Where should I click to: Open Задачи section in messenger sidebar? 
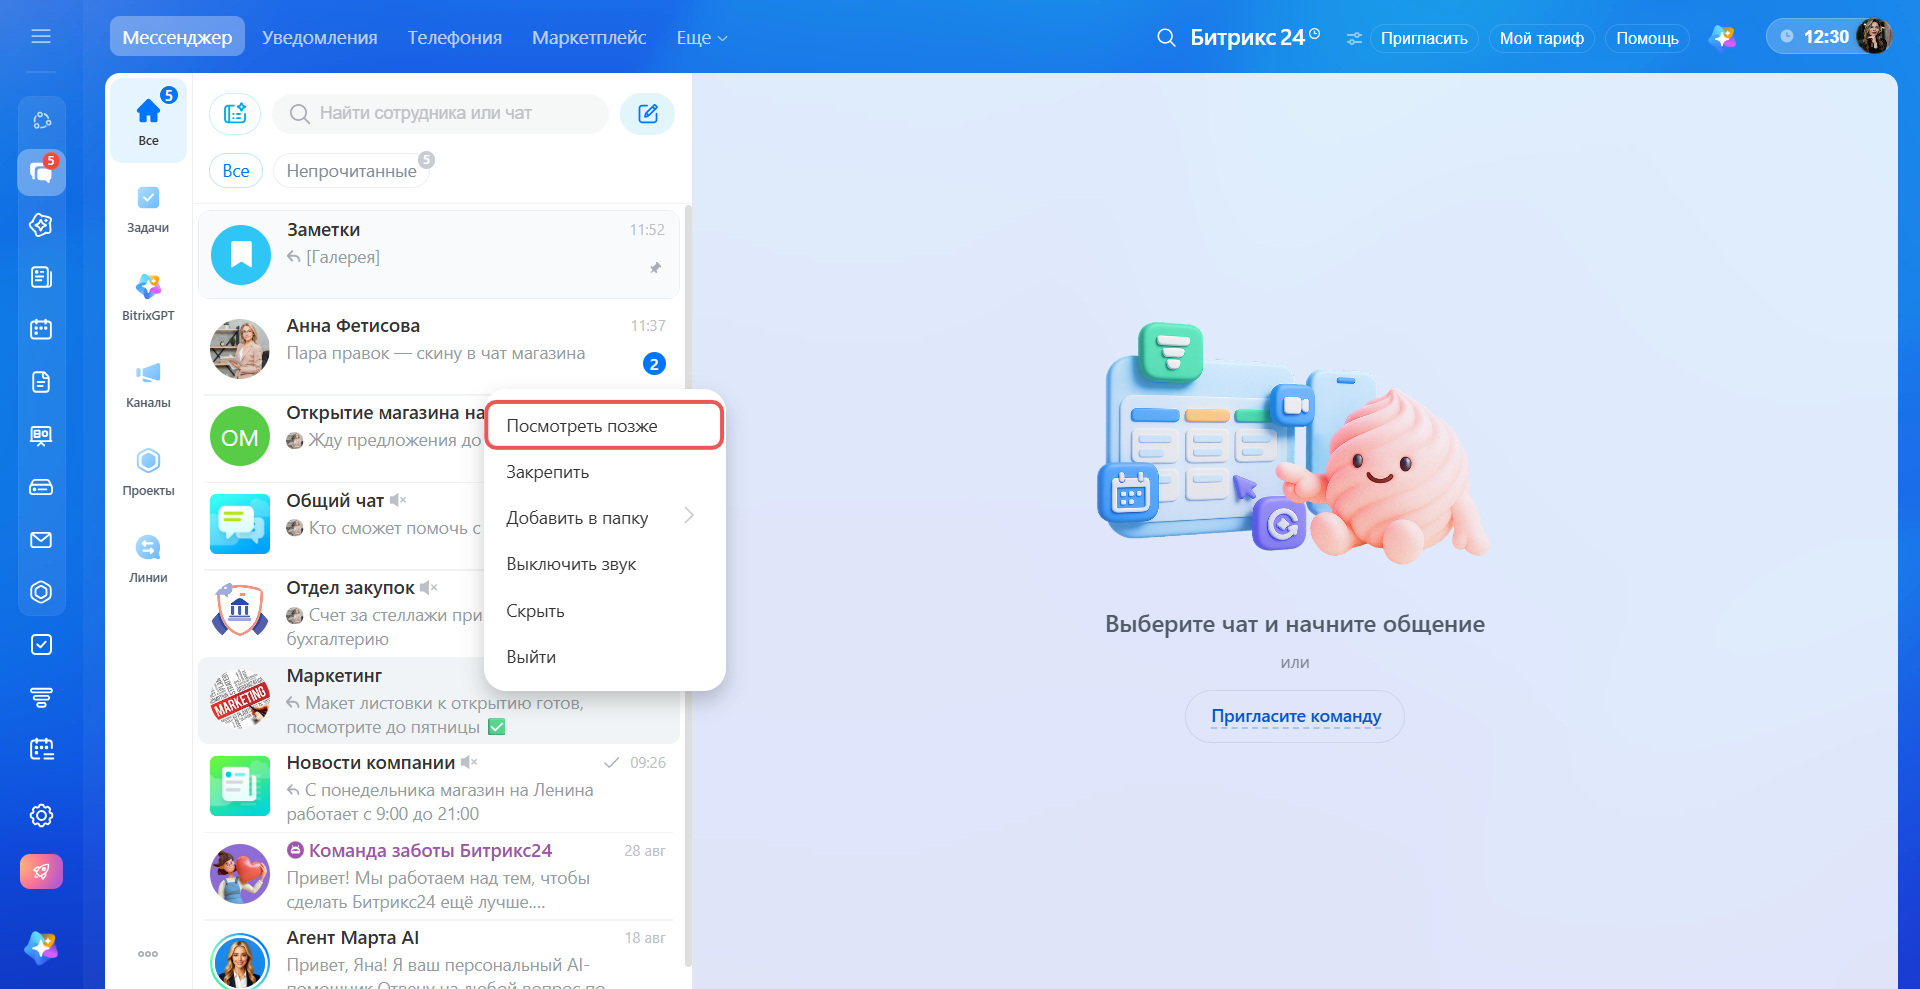coord(148,209)
